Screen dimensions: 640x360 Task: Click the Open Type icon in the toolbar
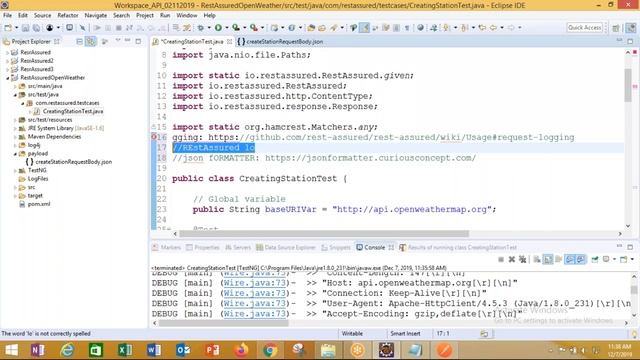(x=311, y=28)
